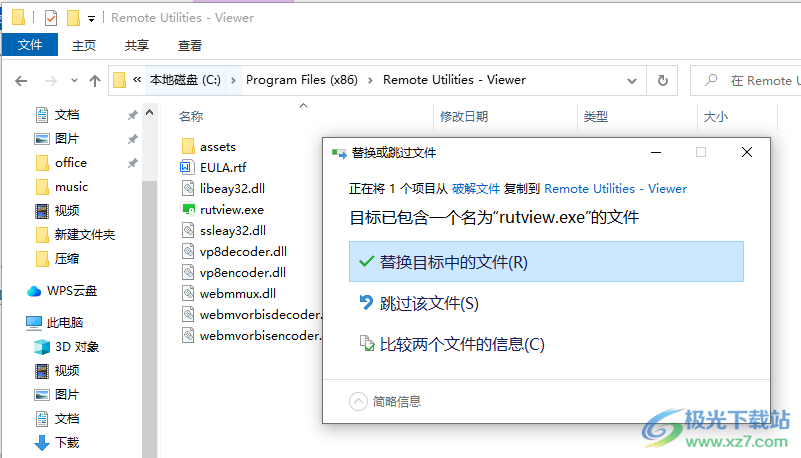Open the 压缩 folder in sidebar
Image resolution: width=801 pixels, height=458 pixels.
[66, 259]
